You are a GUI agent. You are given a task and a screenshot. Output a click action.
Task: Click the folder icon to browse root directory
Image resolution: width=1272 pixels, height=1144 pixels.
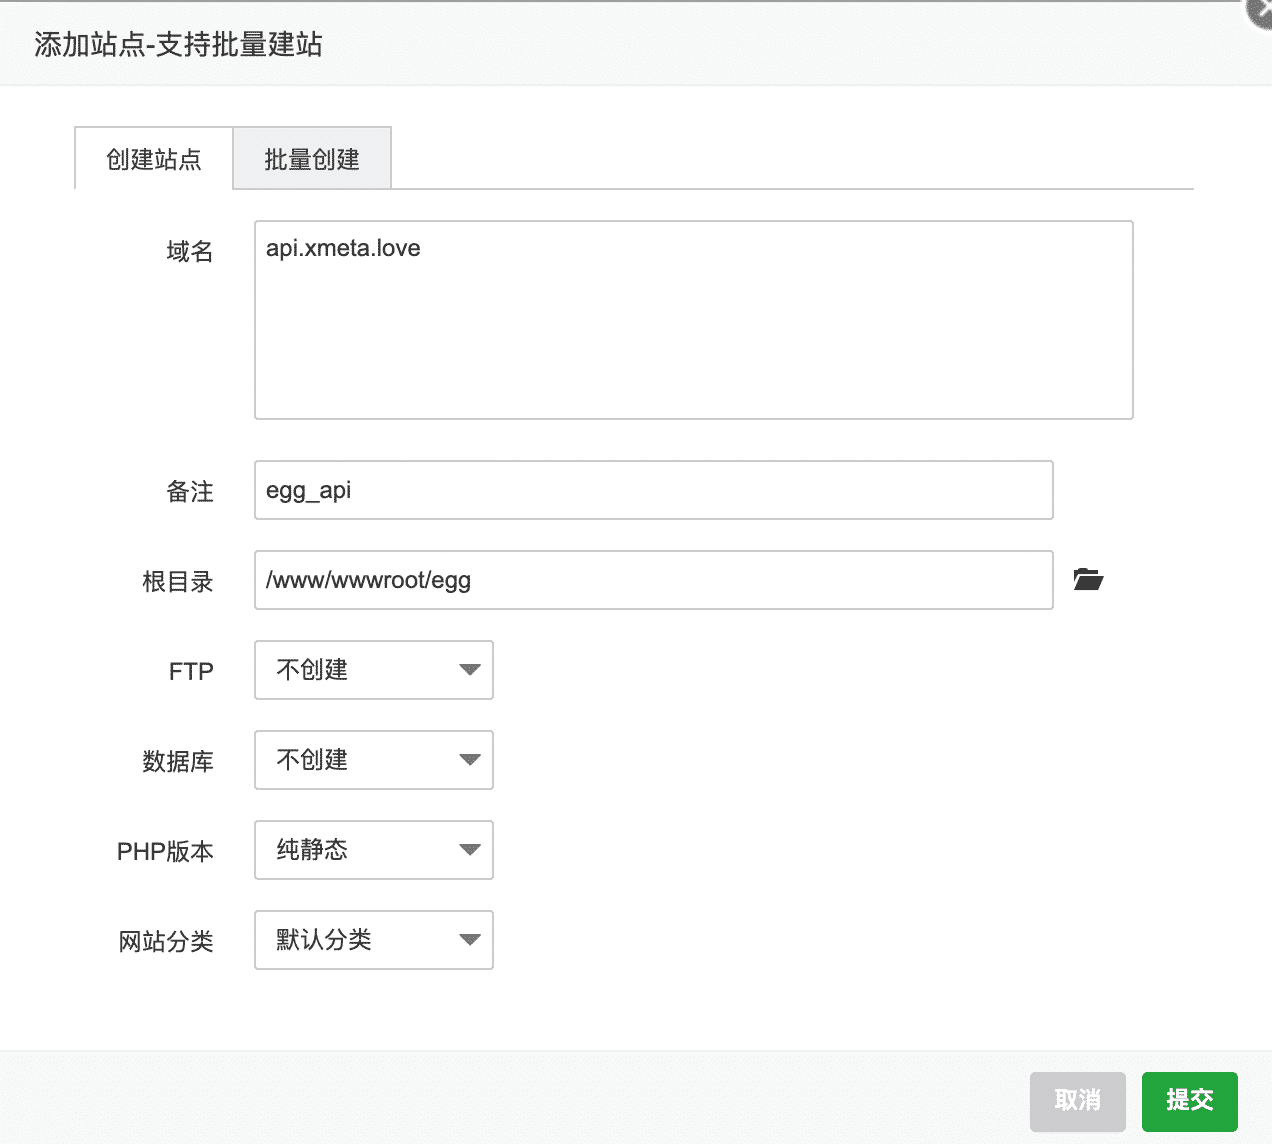(1087, 580)
